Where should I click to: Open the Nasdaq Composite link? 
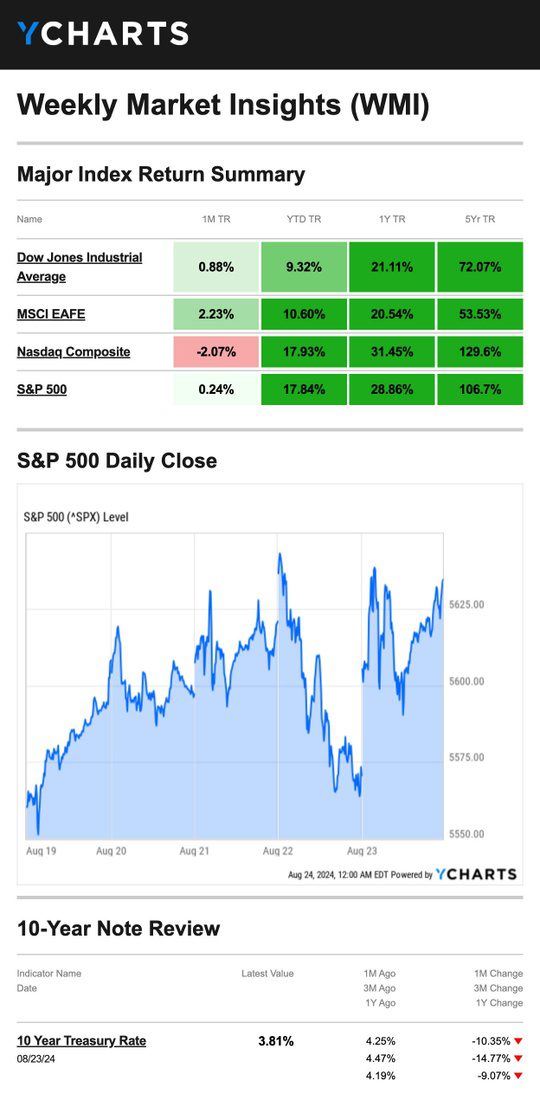[73, 352]
